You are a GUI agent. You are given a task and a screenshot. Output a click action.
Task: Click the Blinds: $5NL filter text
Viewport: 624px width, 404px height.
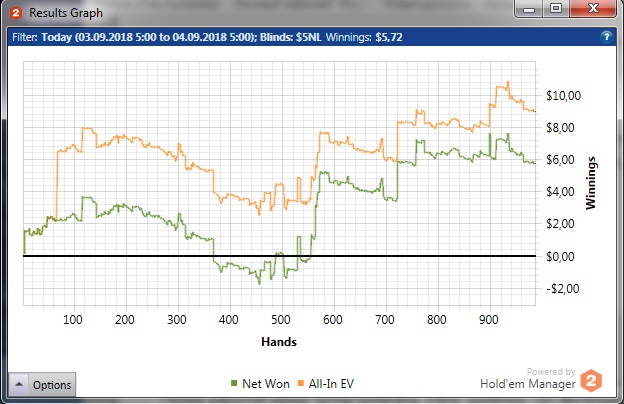coord(291,37)
